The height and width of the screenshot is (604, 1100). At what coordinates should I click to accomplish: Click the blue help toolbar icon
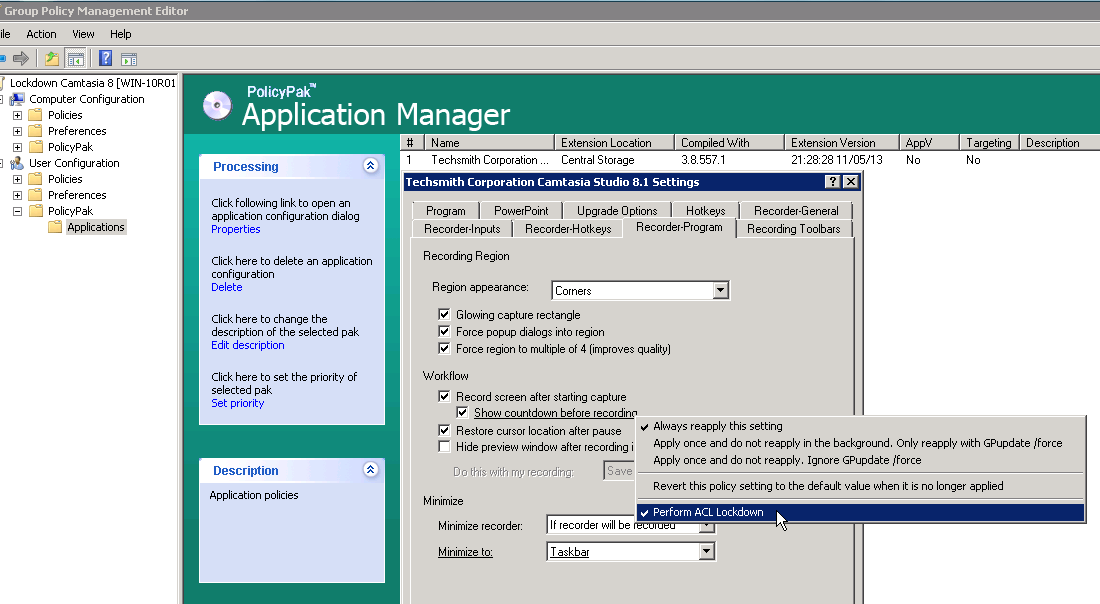pos(105,59)
